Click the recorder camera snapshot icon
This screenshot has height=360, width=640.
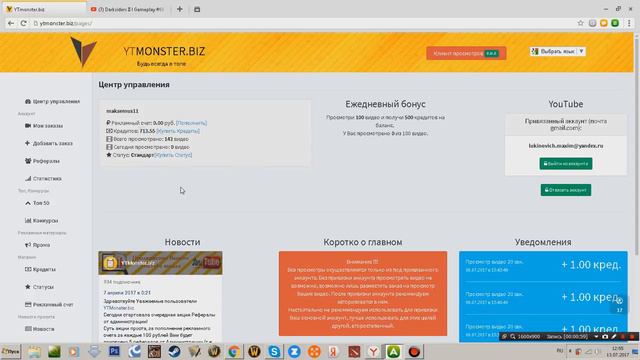[605, 336]
